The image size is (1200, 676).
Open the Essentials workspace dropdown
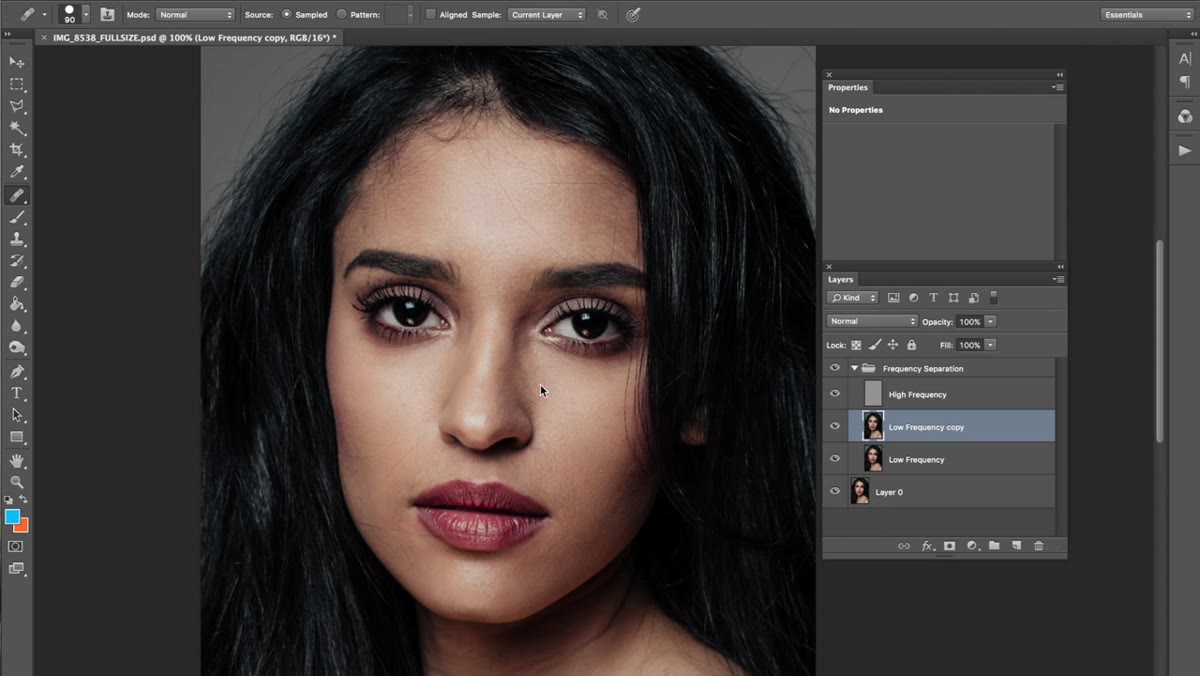point(1146,15)
